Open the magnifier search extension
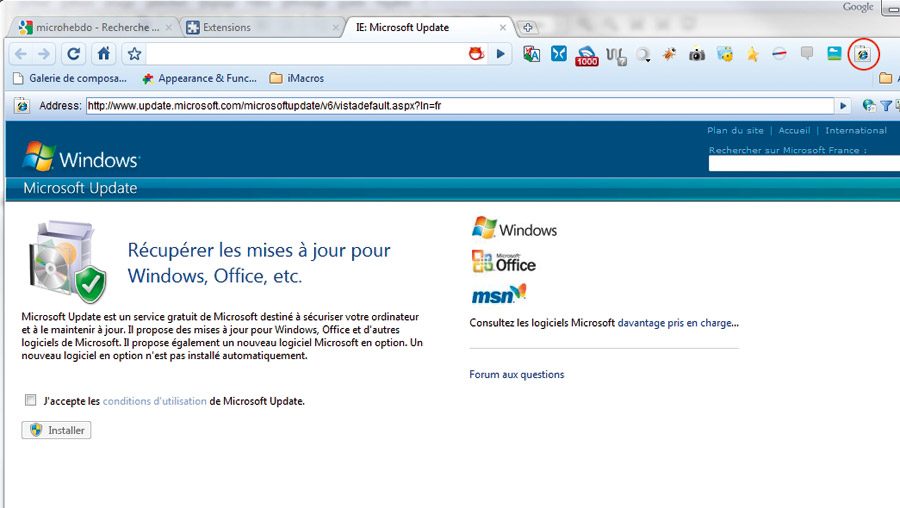This screenshot has width=900, height=508. 643,55
